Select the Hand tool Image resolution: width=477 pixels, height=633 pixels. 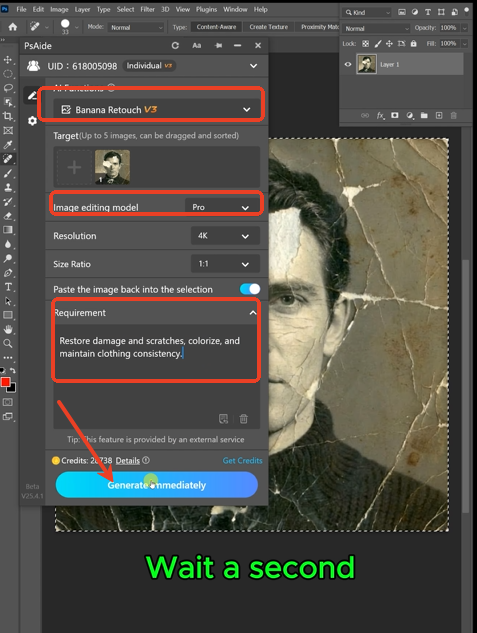(8, 329)
